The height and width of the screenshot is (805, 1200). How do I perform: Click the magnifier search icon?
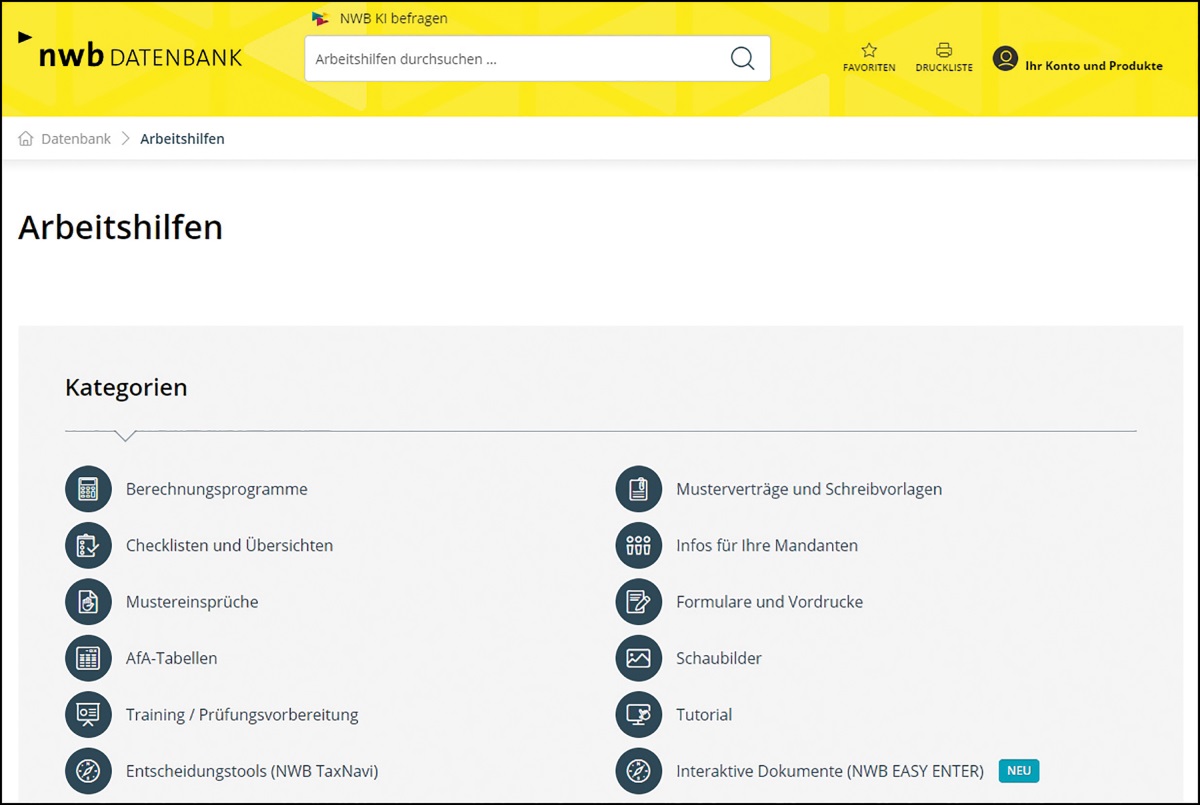coord(742,59)
